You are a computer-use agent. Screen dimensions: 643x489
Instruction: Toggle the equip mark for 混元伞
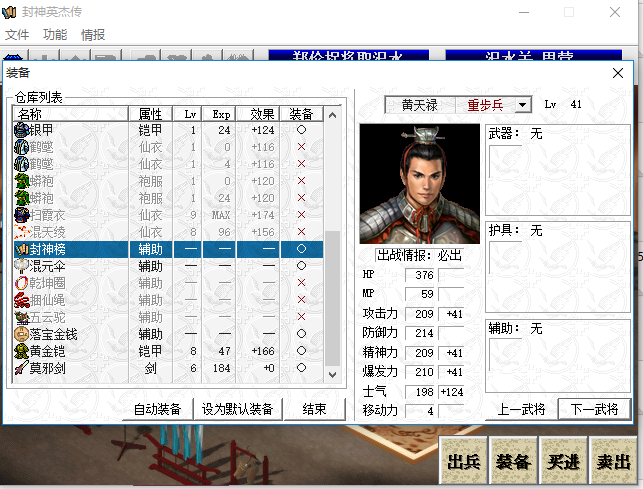pos(301,266)
